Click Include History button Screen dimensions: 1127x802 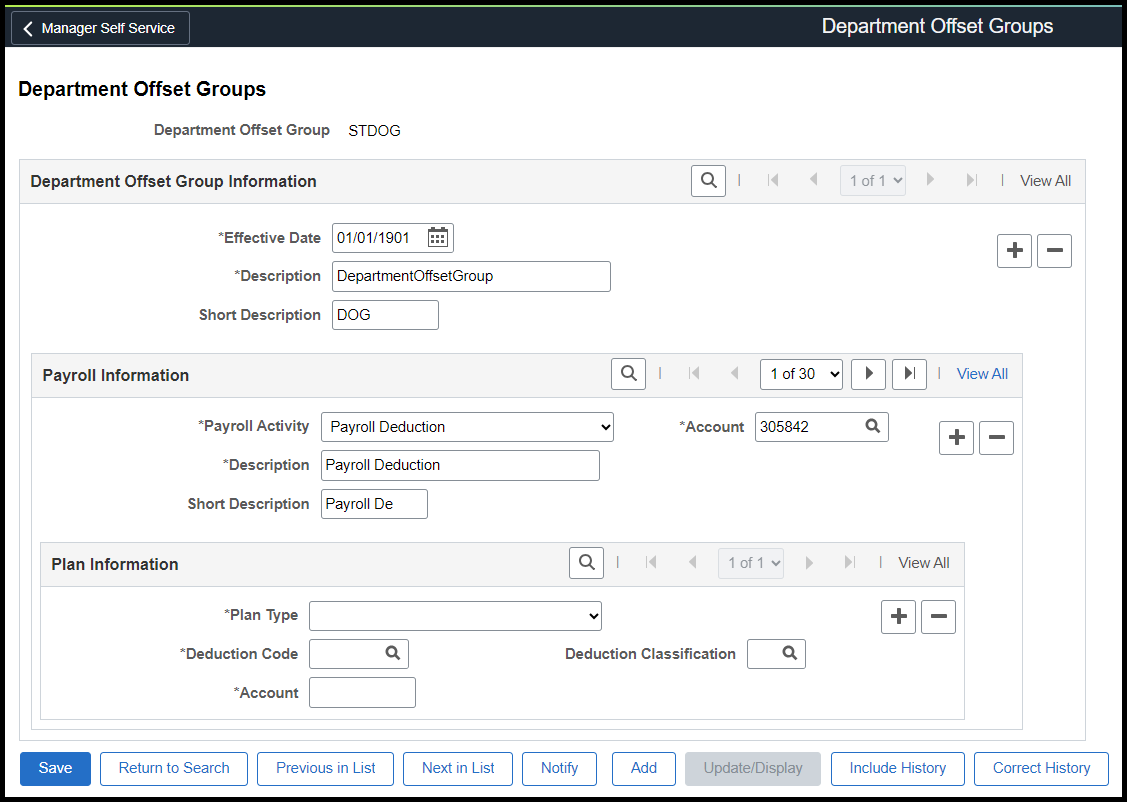coord(898,769)
